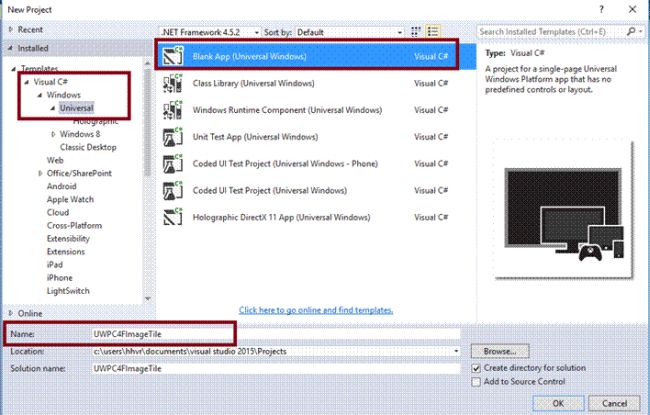Select the Universal tree item
Viewport: 650px width, 415px height.
click(x=77, y=108)
